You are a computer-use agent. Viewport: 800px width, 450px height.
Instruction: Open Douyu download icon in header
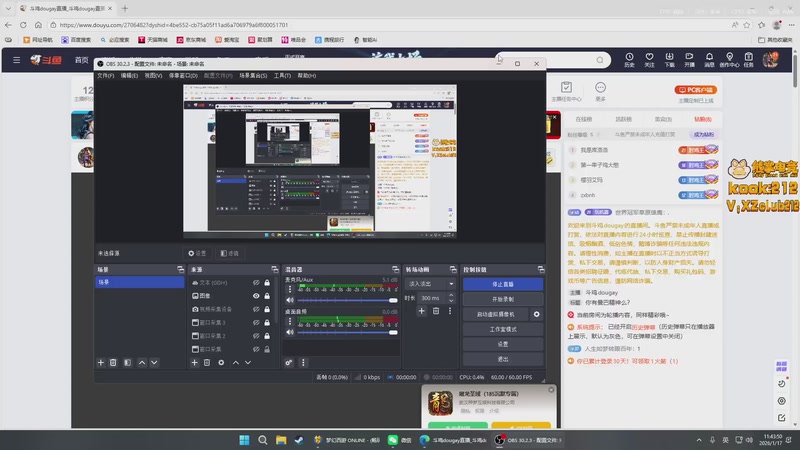pyautogui.click(x=669, y=60)
